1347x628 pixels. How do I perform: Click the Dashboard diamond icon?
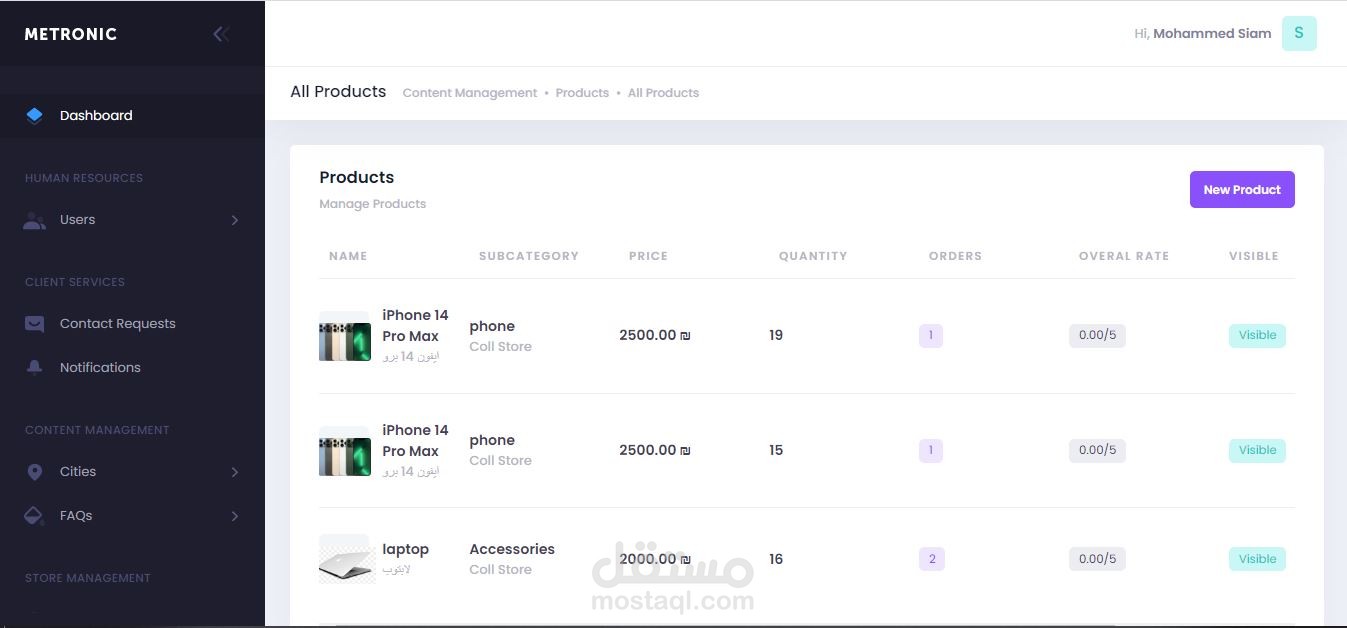pyautogui.click(x=34, y=115)
